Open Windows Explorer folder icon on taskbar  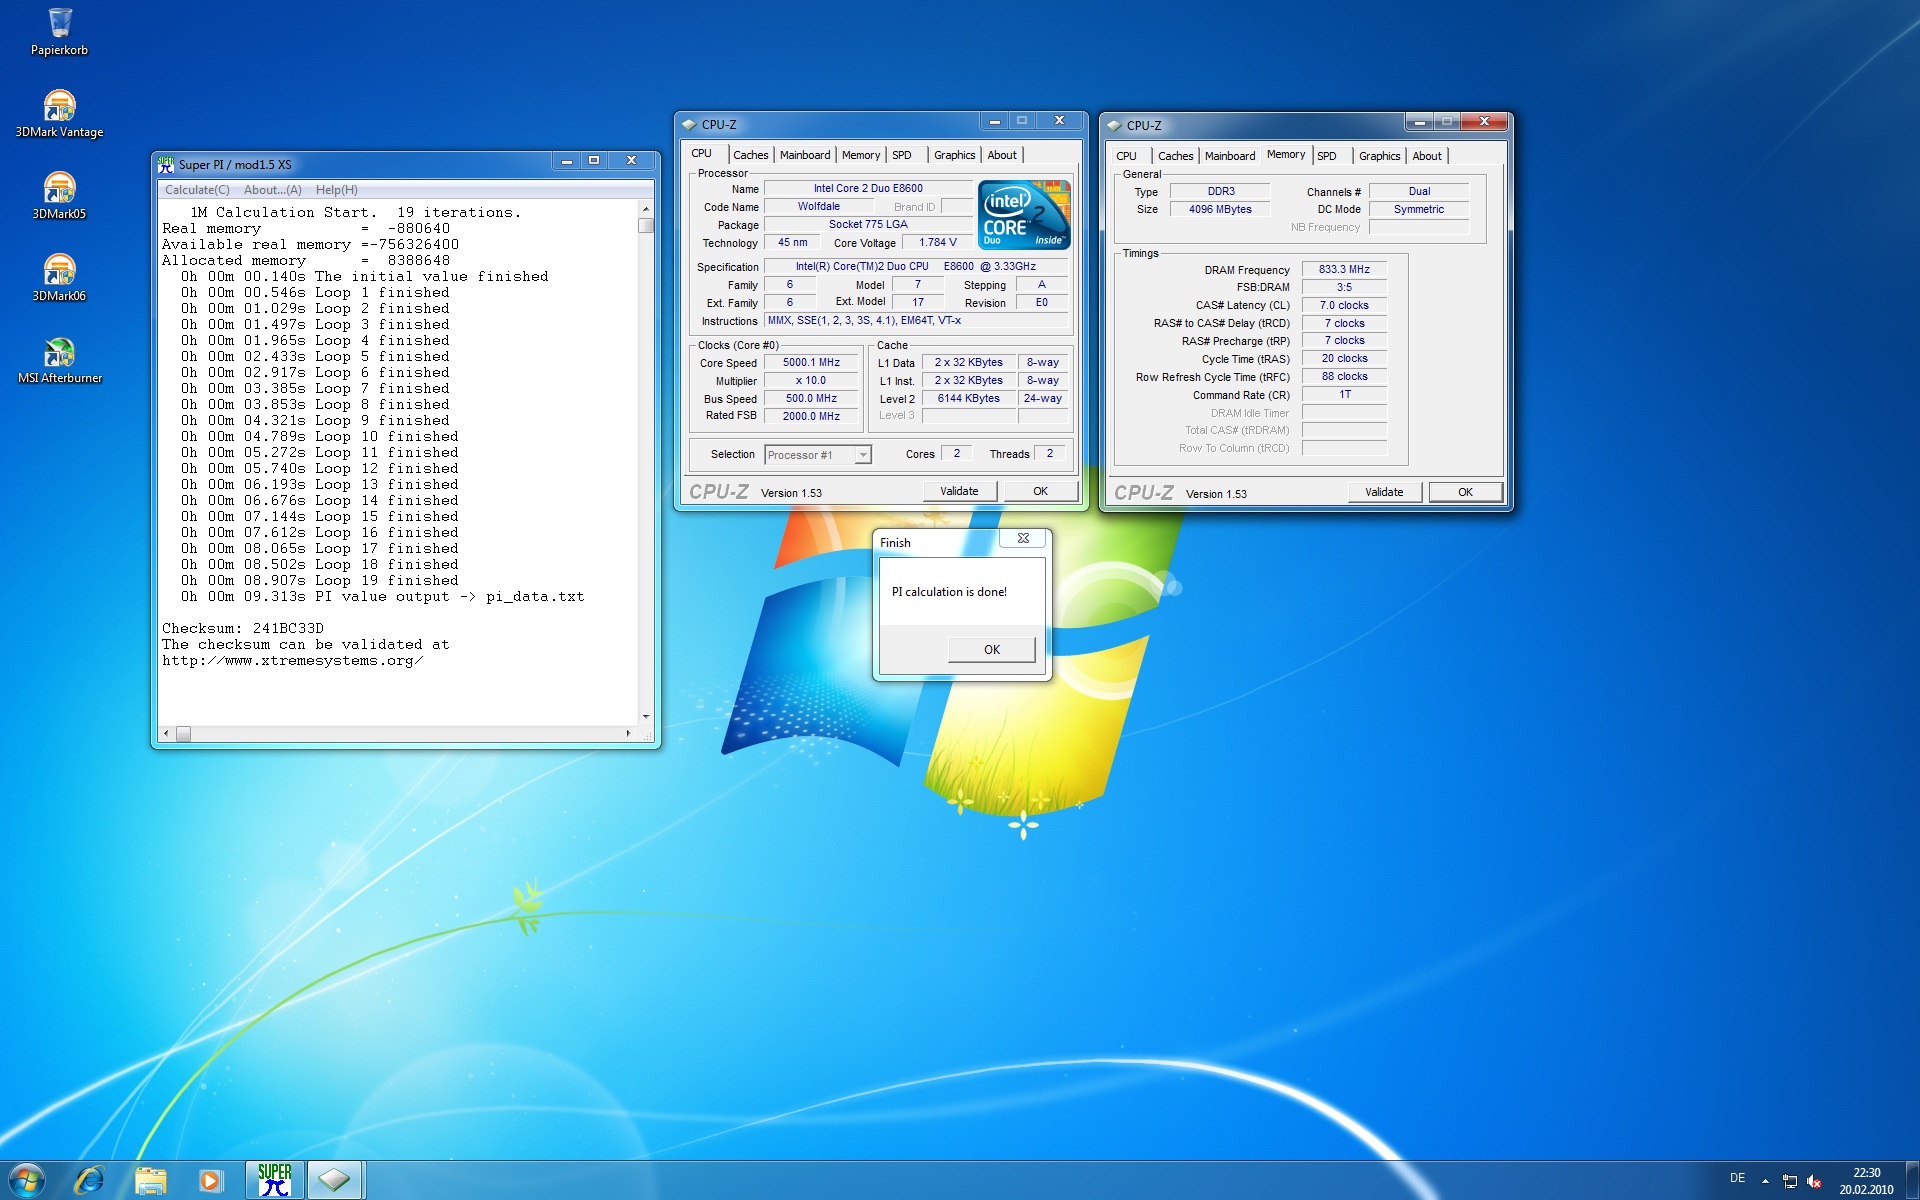(x=150, y=1180)
